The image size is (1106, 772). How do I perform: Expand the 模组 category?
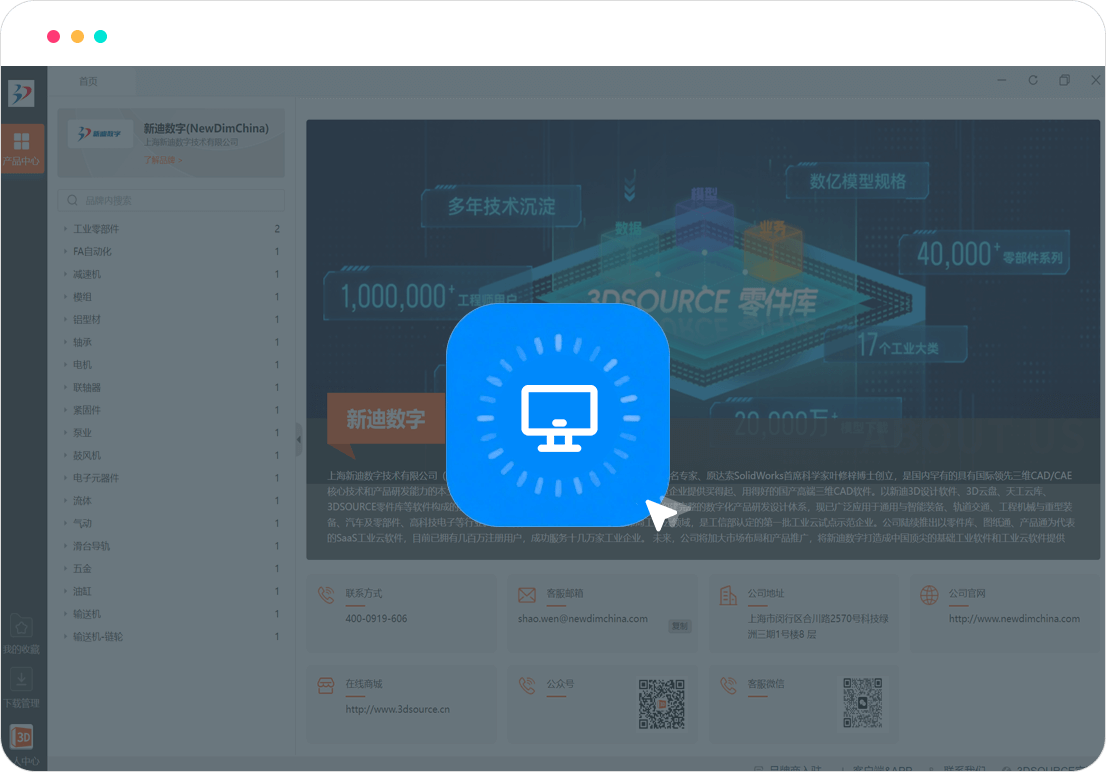pyautogui.click(x=66, y=296)
